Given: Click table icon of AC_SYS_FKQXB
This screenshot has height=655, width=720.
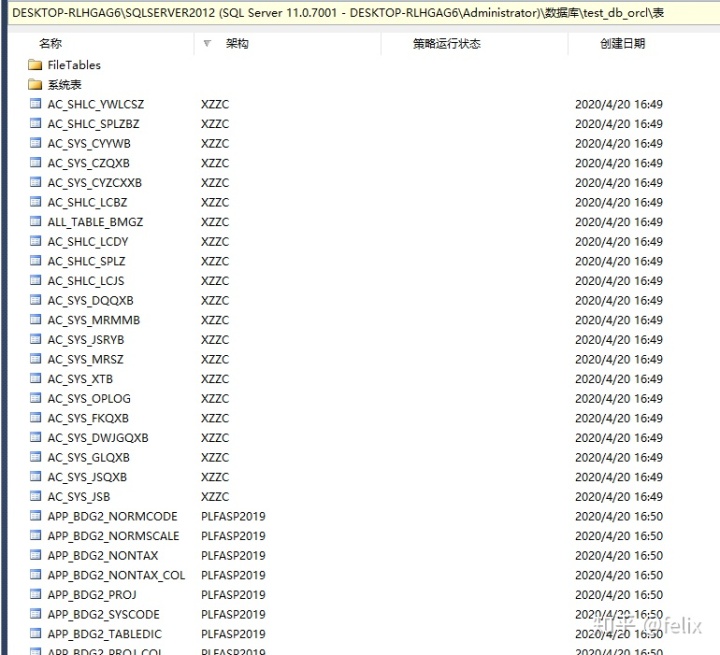Looking at the screenshot, I should tap(35, 418).
